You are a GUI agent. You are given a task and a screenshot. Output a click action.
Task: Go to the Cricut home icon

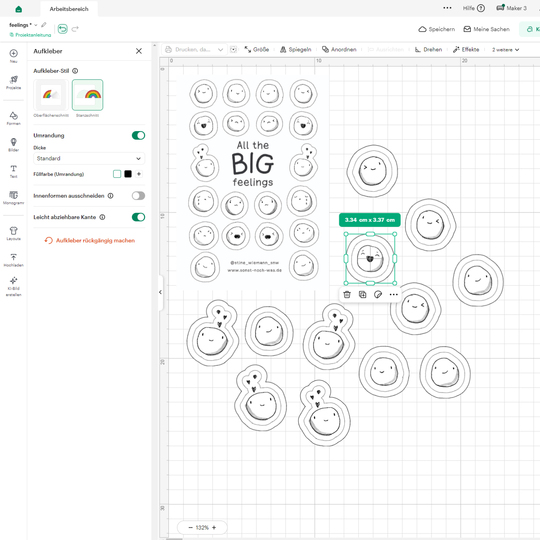pyautogui.click(x=19, y=9)
